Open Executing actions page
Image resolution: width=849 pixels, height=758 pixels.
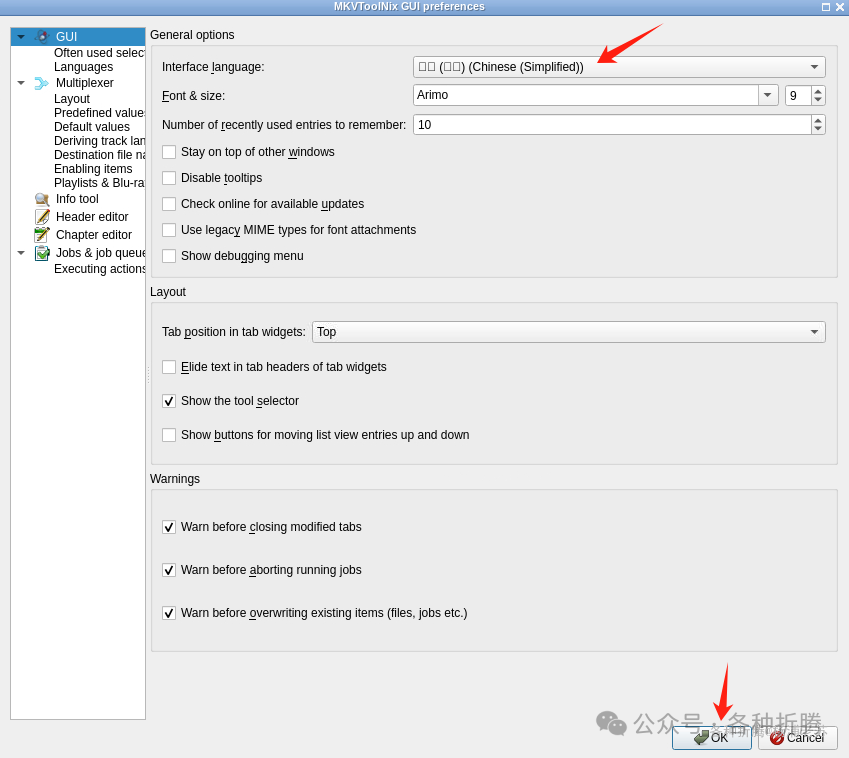click(99, 269)
